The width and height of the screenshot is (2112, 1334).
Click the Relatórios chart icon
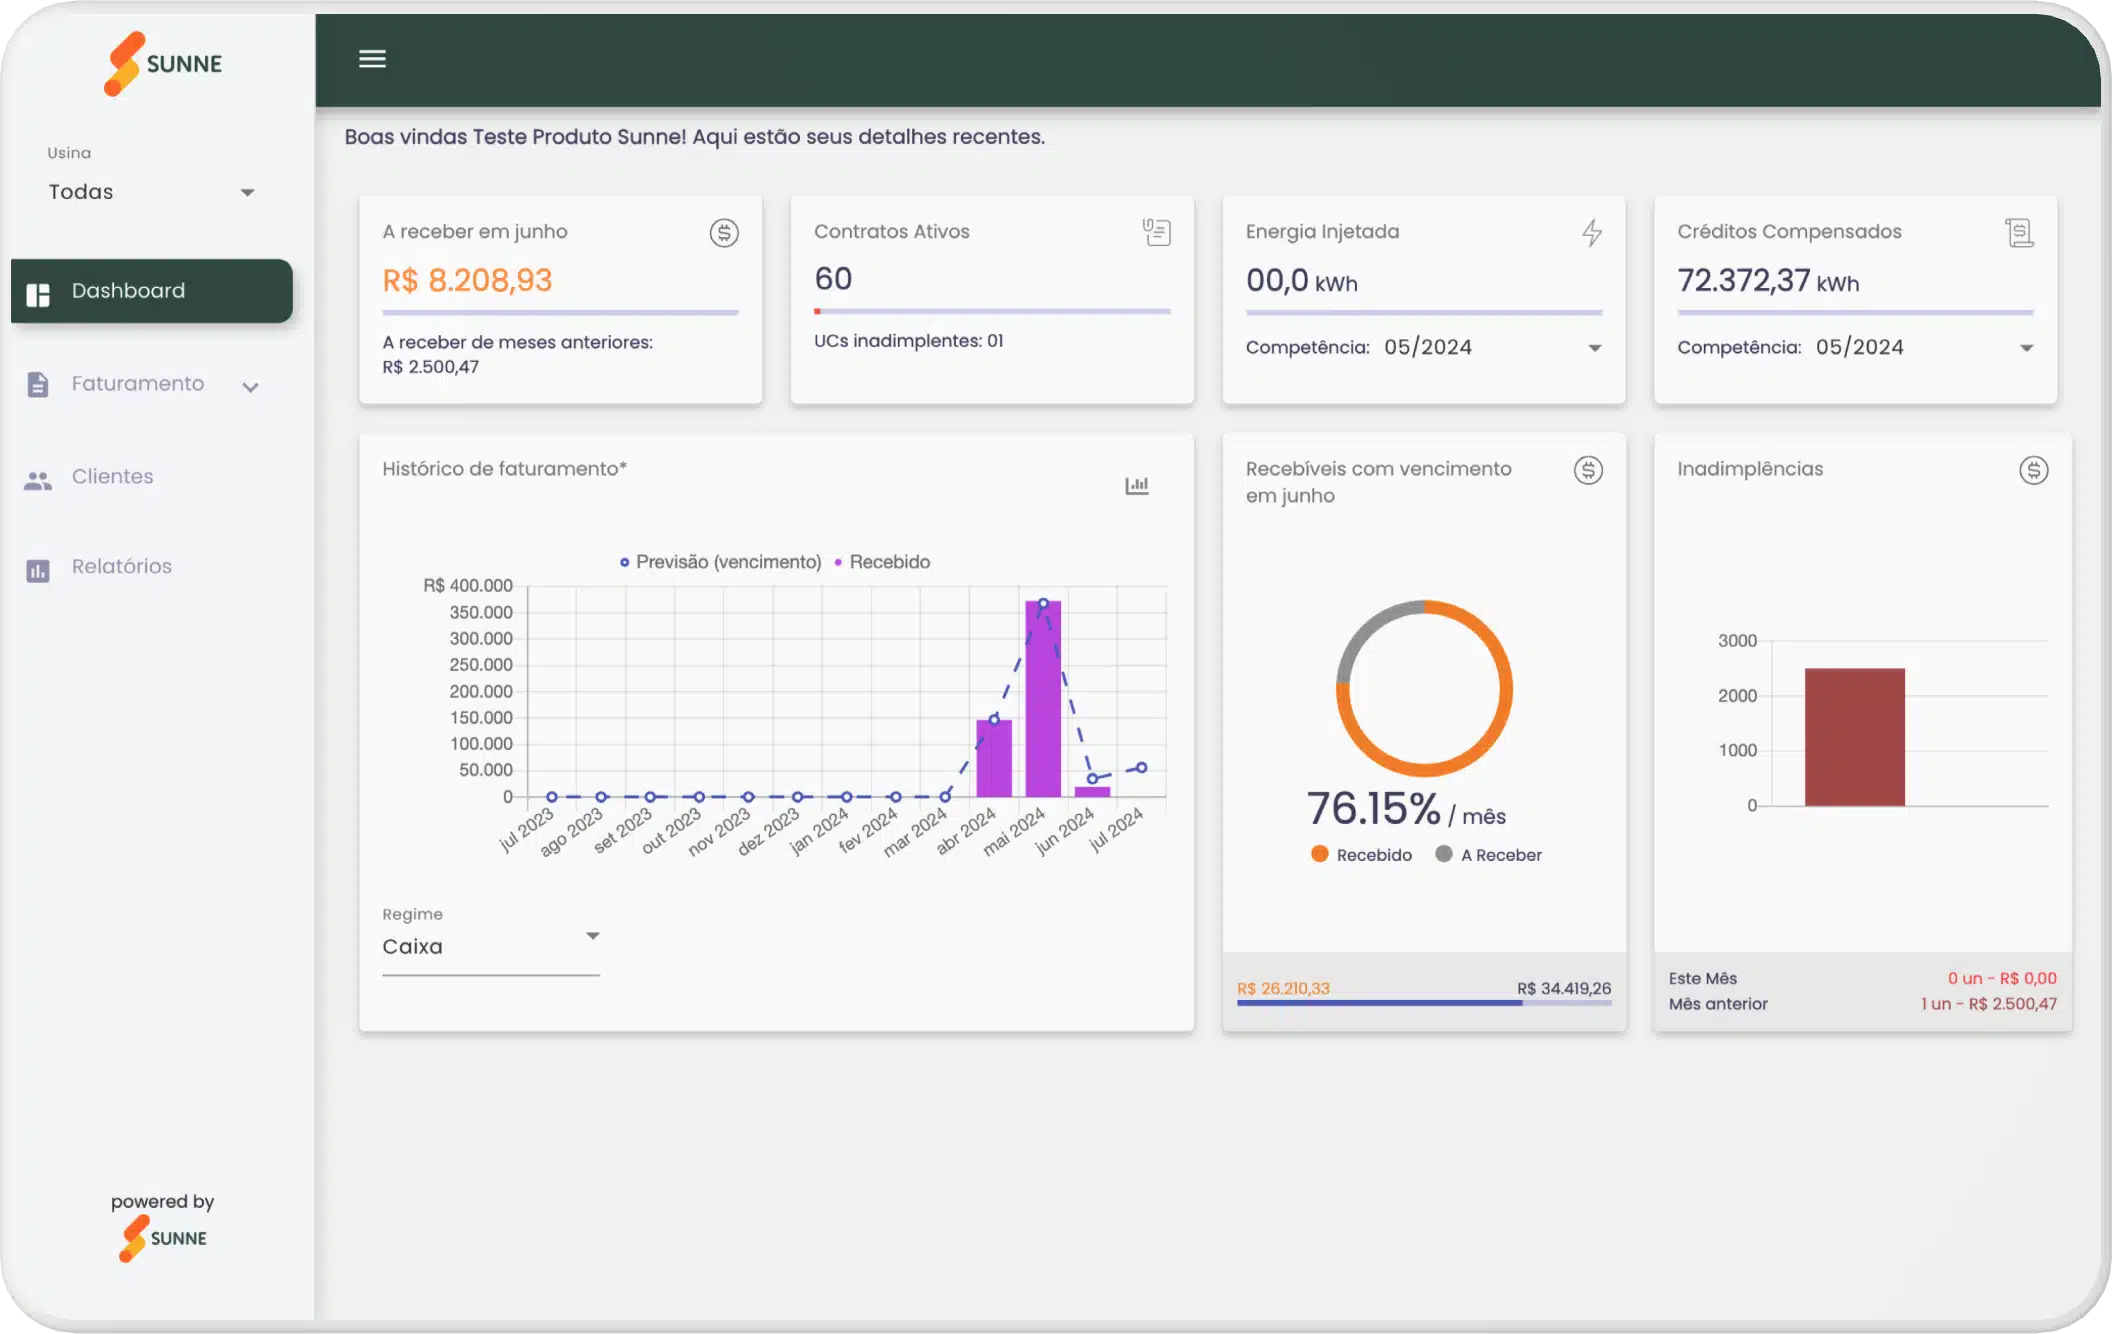(x=38, y=570)
